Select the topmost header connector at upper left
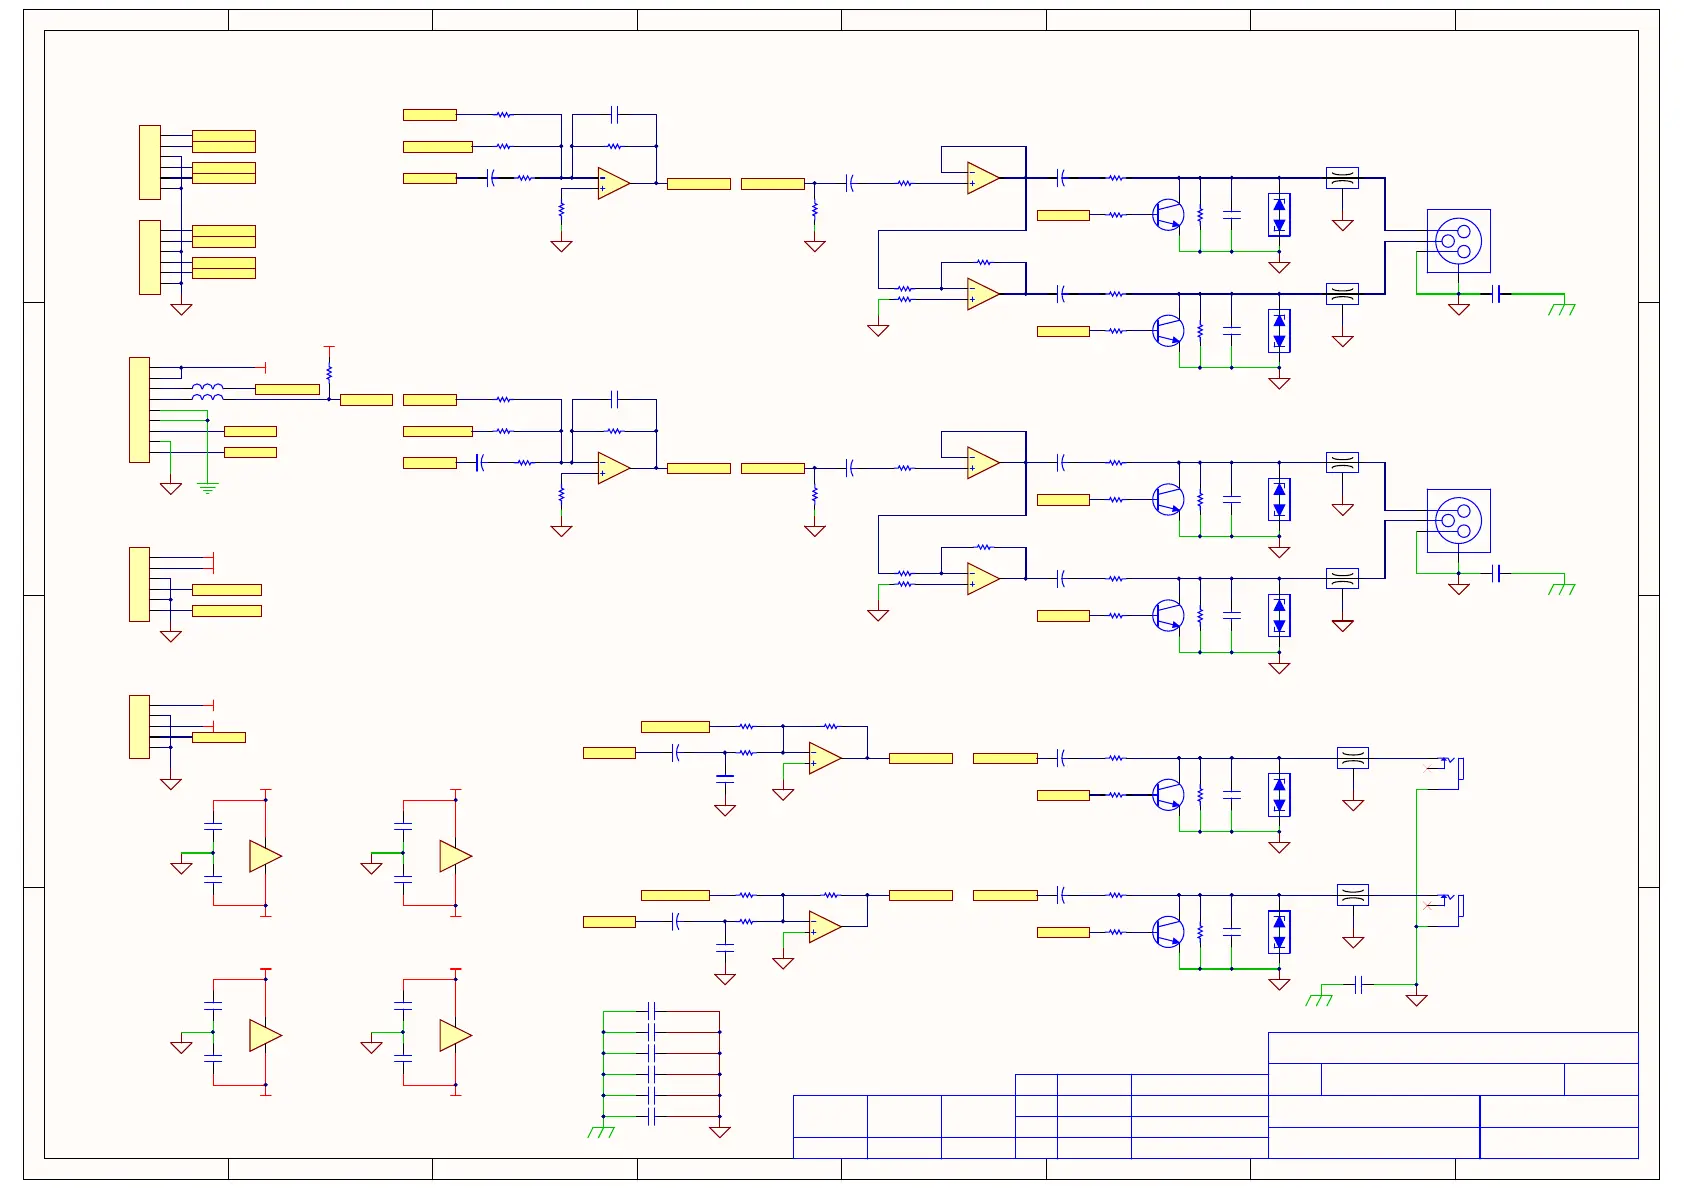1684x1190 pixels. [x=150, y=162]
